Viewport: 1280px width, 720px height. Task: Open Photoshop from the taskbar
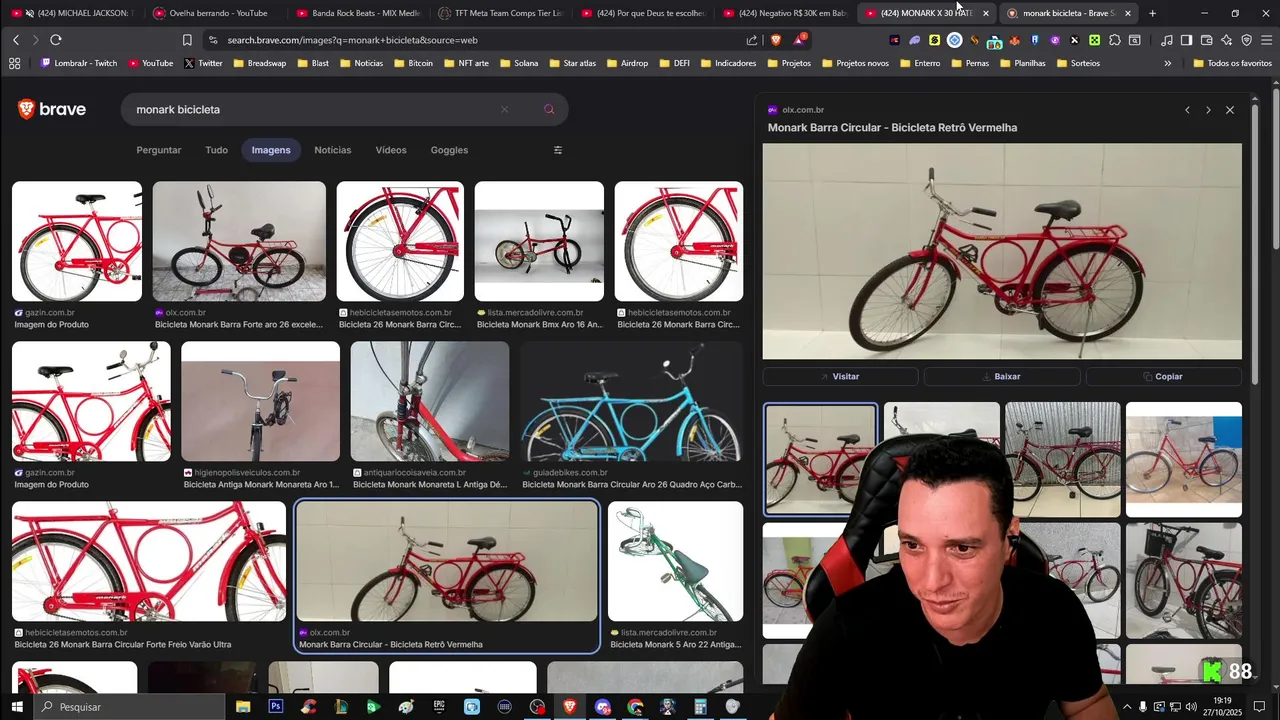(x=275, y=707)
